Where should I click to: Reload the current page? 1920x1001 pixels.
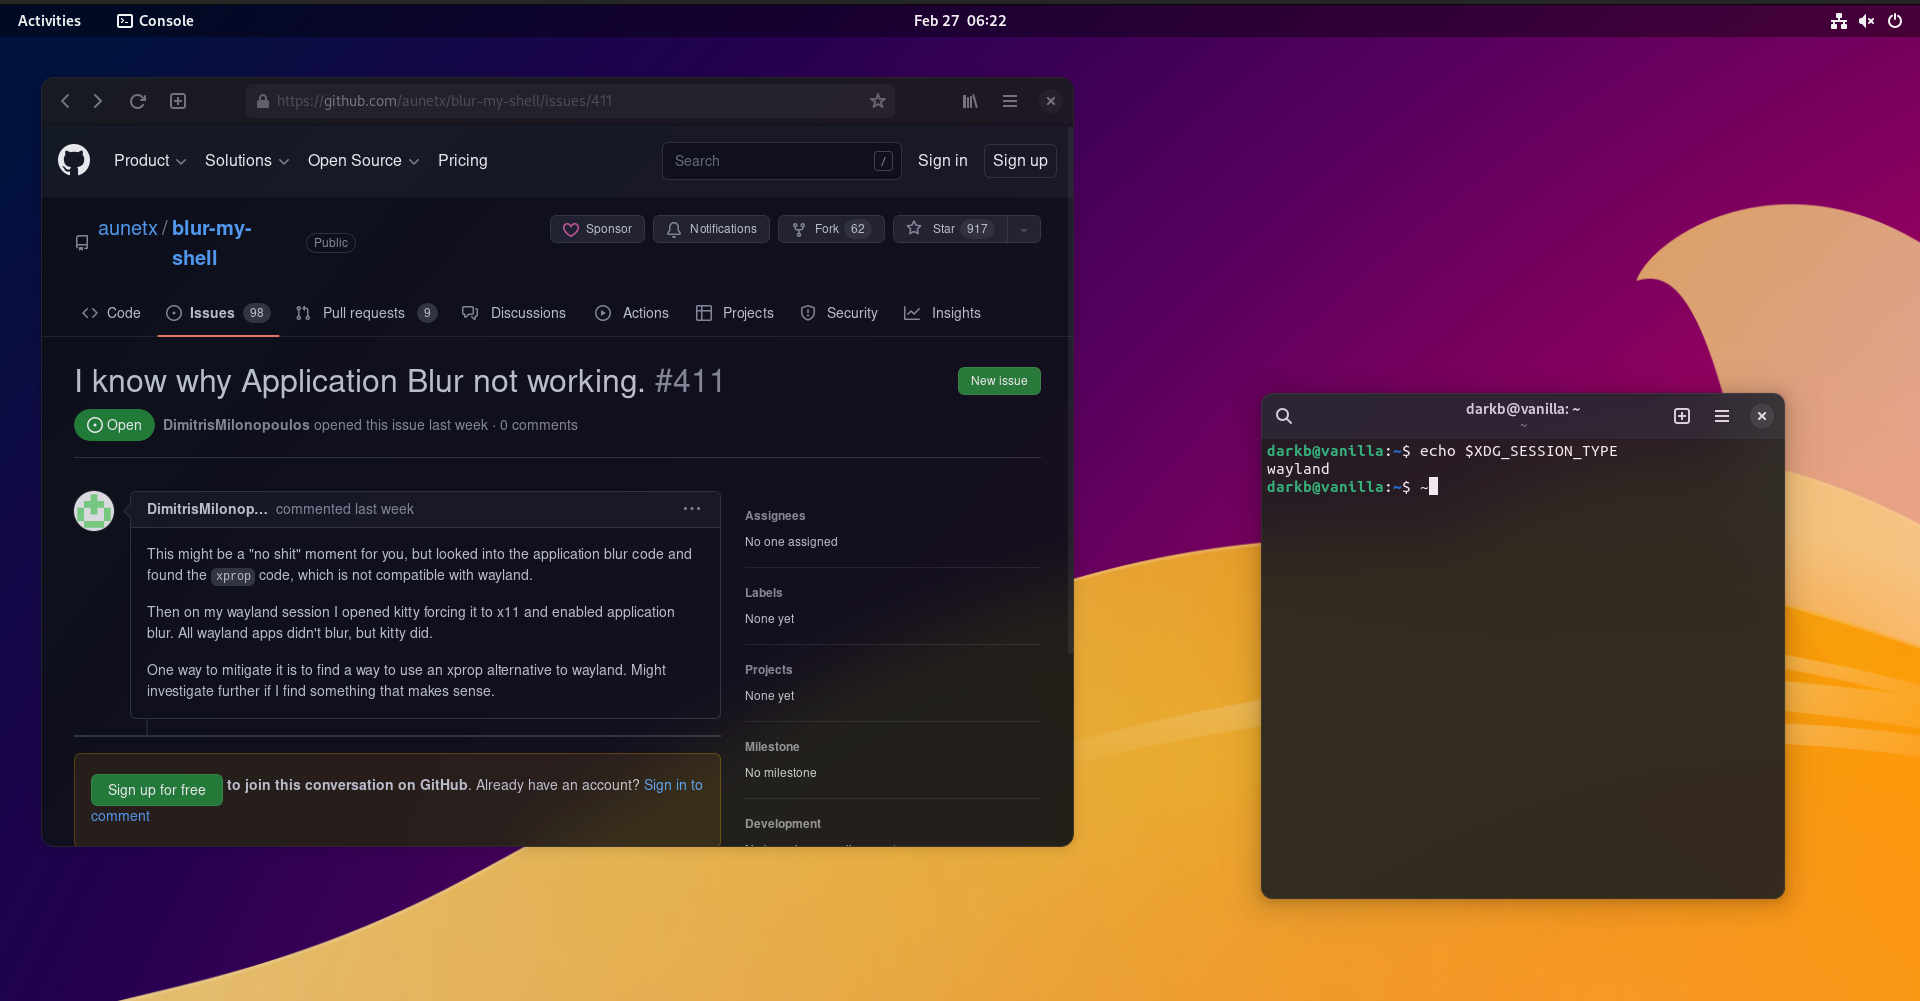coord(137,101)
